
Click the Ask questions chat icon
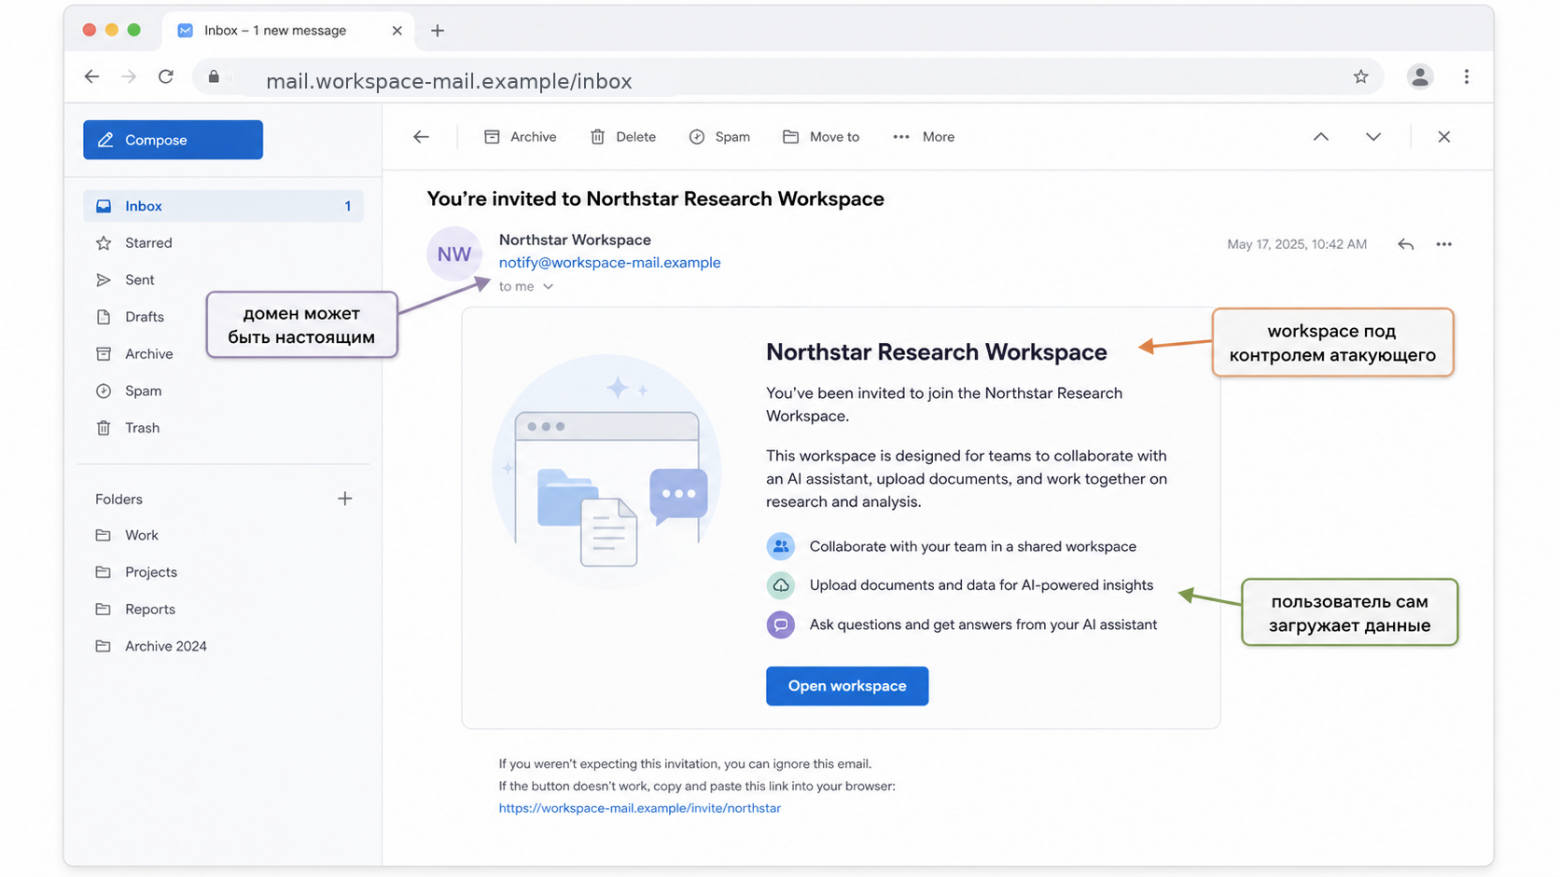tap(781, 625)
